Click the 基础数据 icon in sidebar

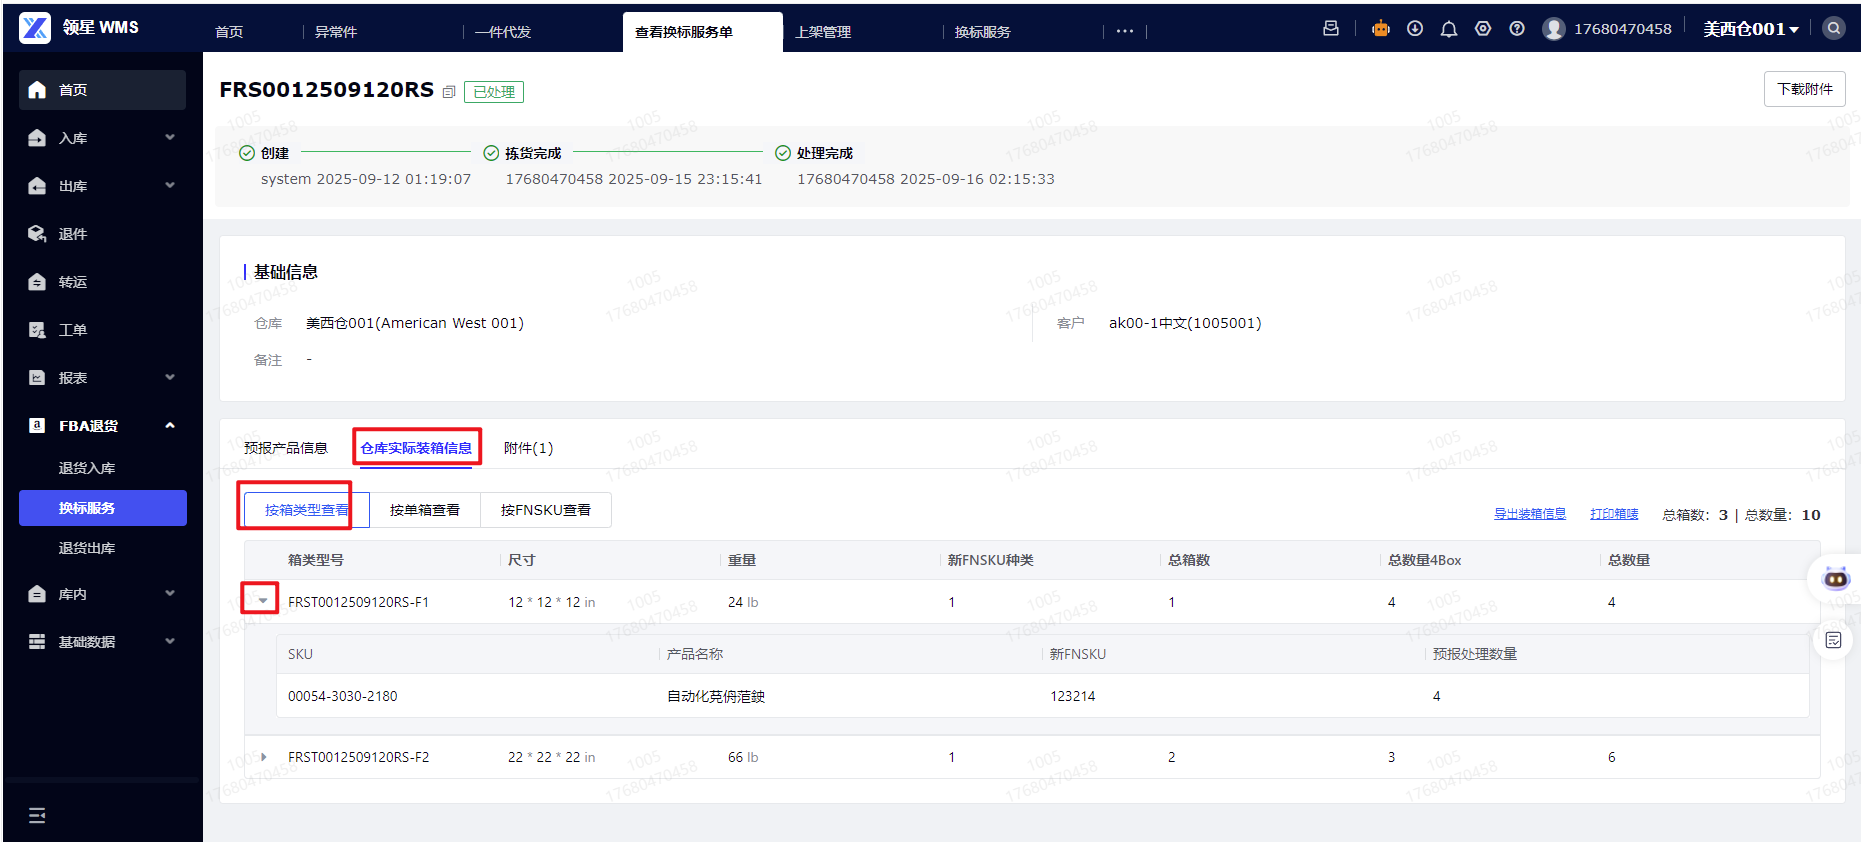(37, 642)
